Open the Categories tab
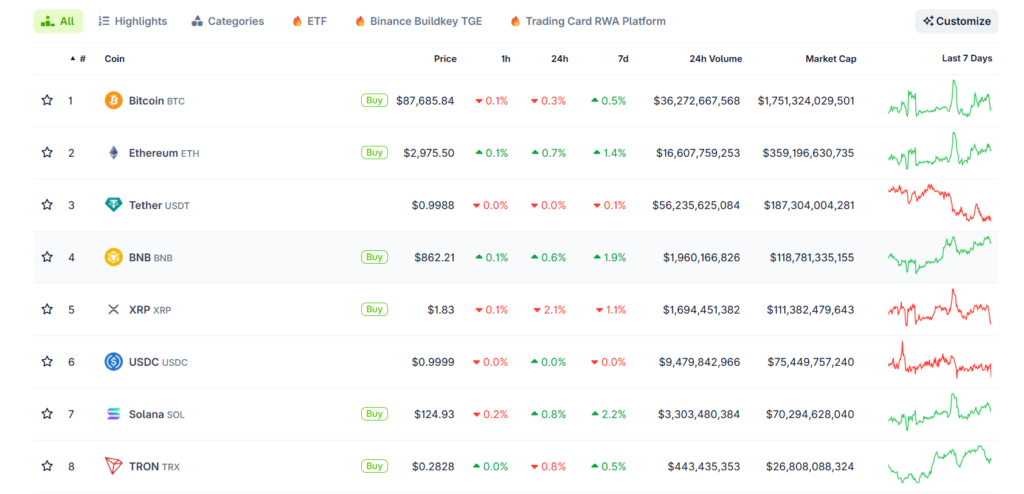Viewport: 1024px width, 494px height. point(228,21)
